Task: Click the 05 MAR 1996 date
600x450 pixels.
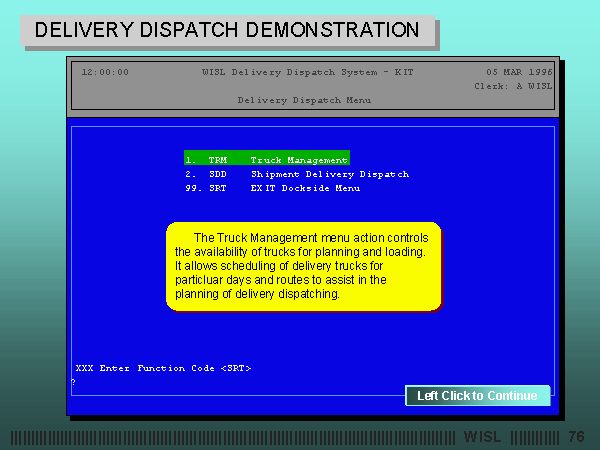Action: (x=519, y=72)
